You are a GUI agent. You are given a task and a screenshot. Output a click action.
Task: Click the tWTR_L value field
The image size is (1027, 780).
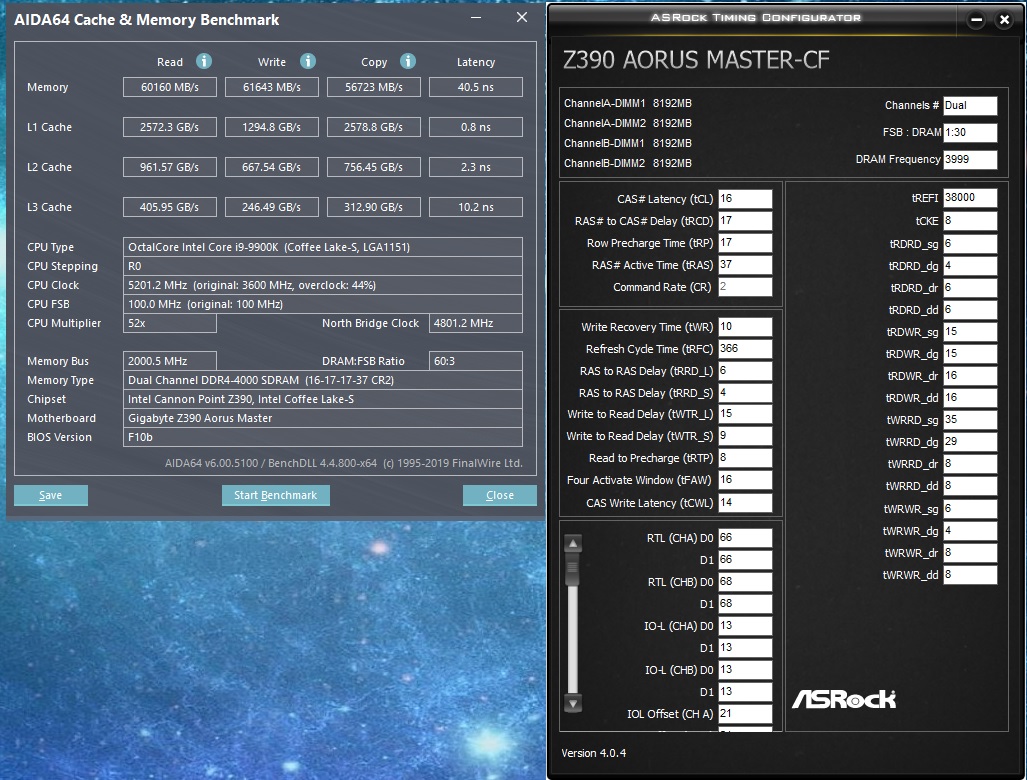745,414
